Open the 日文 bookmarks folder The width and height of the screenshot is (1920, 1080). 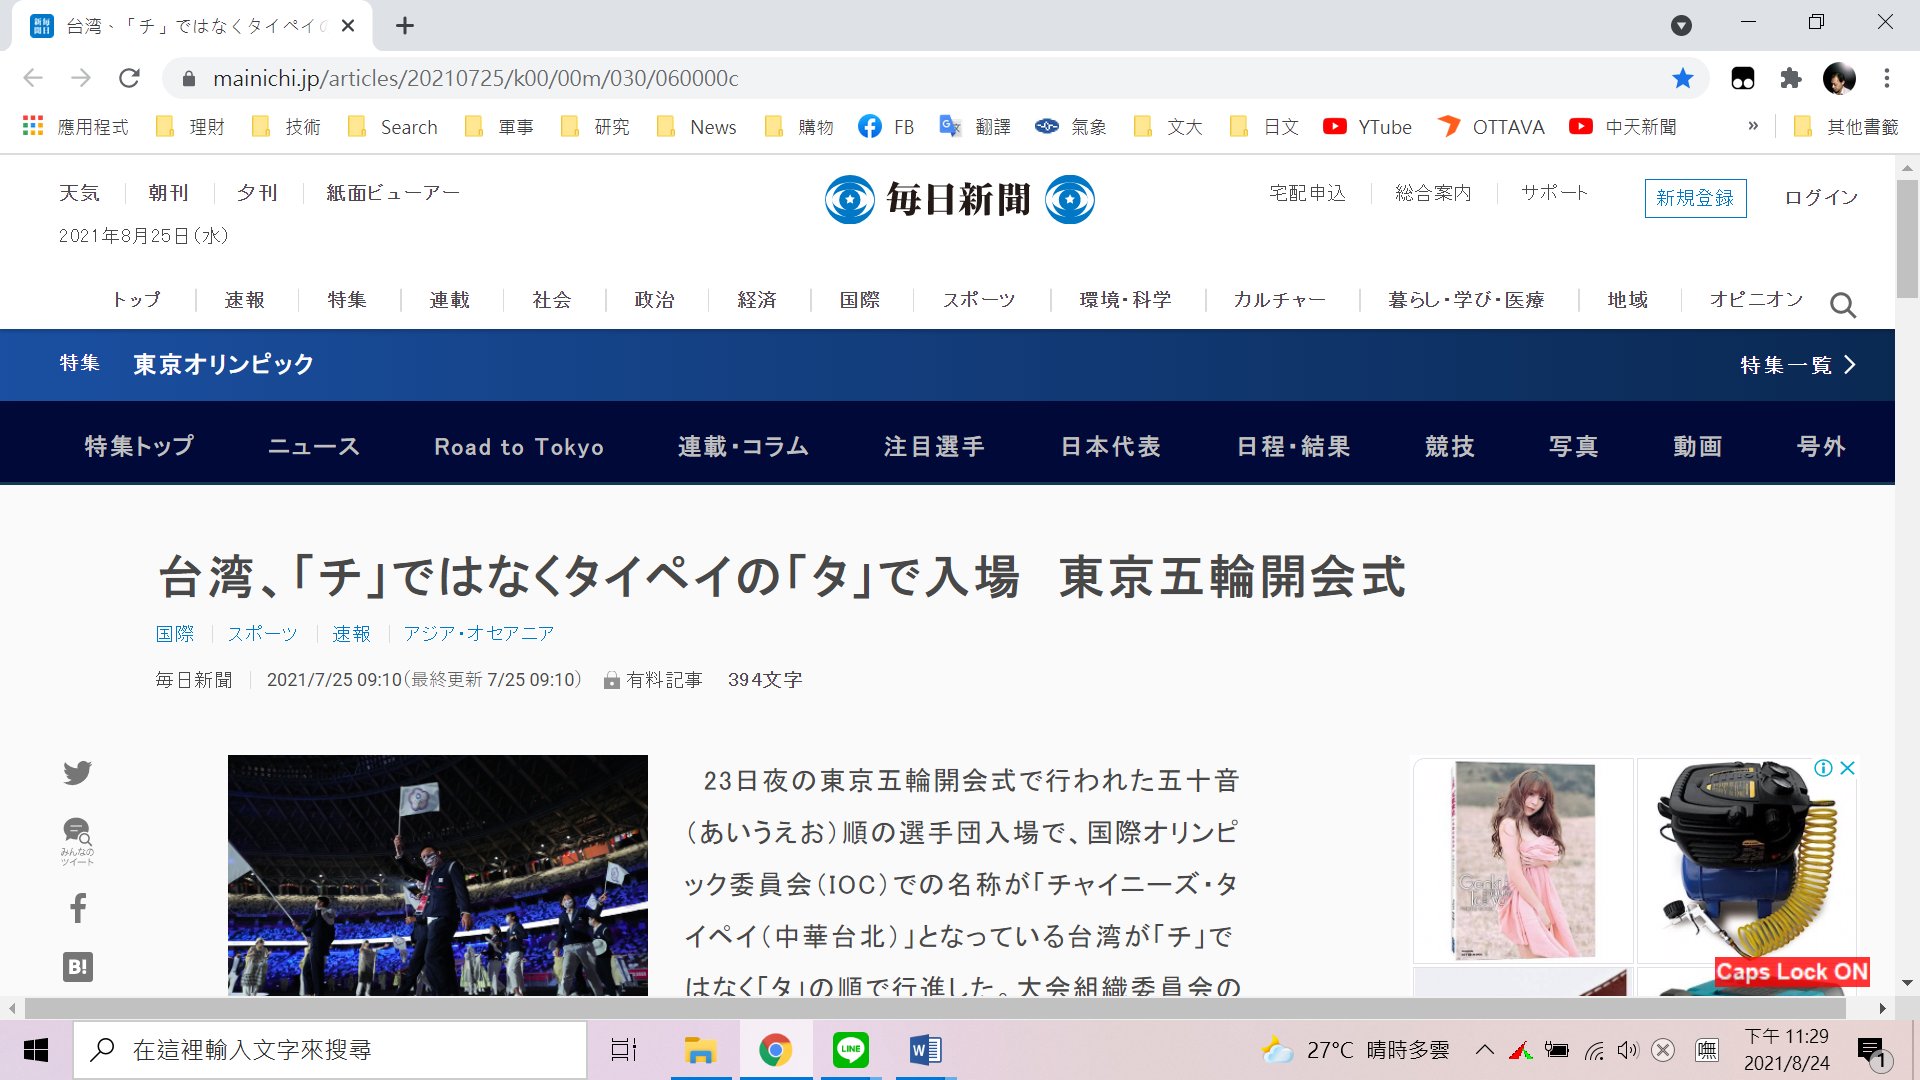[1264, 127]
